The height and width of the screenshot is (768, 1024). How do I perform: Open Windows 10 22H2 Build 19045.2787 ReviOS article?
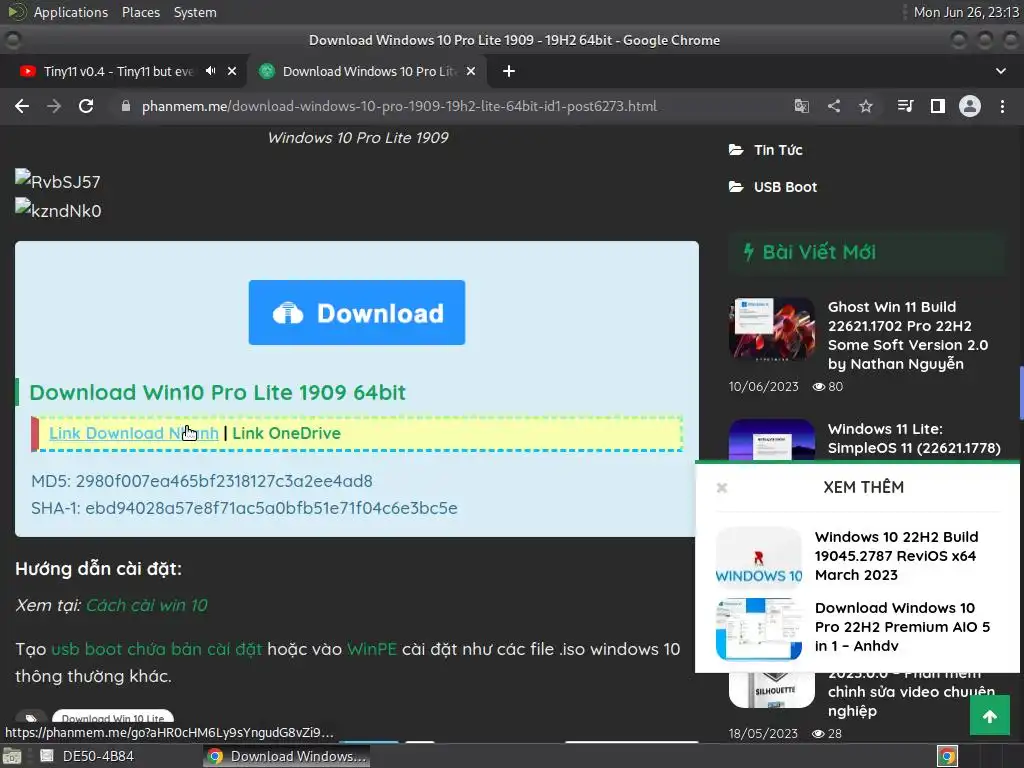click(x=896, y=556)
